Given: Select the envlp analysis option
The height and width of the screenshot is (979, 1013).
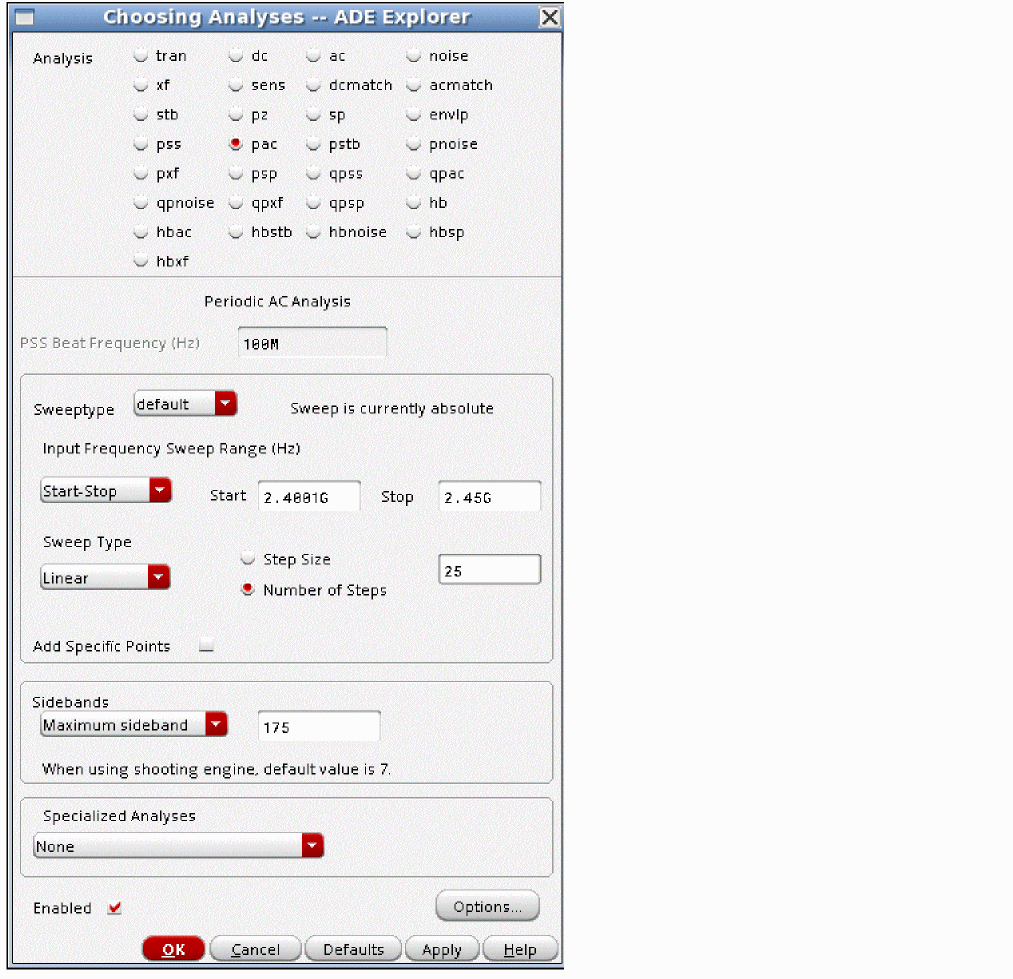Looking at the screenshot, I should (x=413, y=114).
